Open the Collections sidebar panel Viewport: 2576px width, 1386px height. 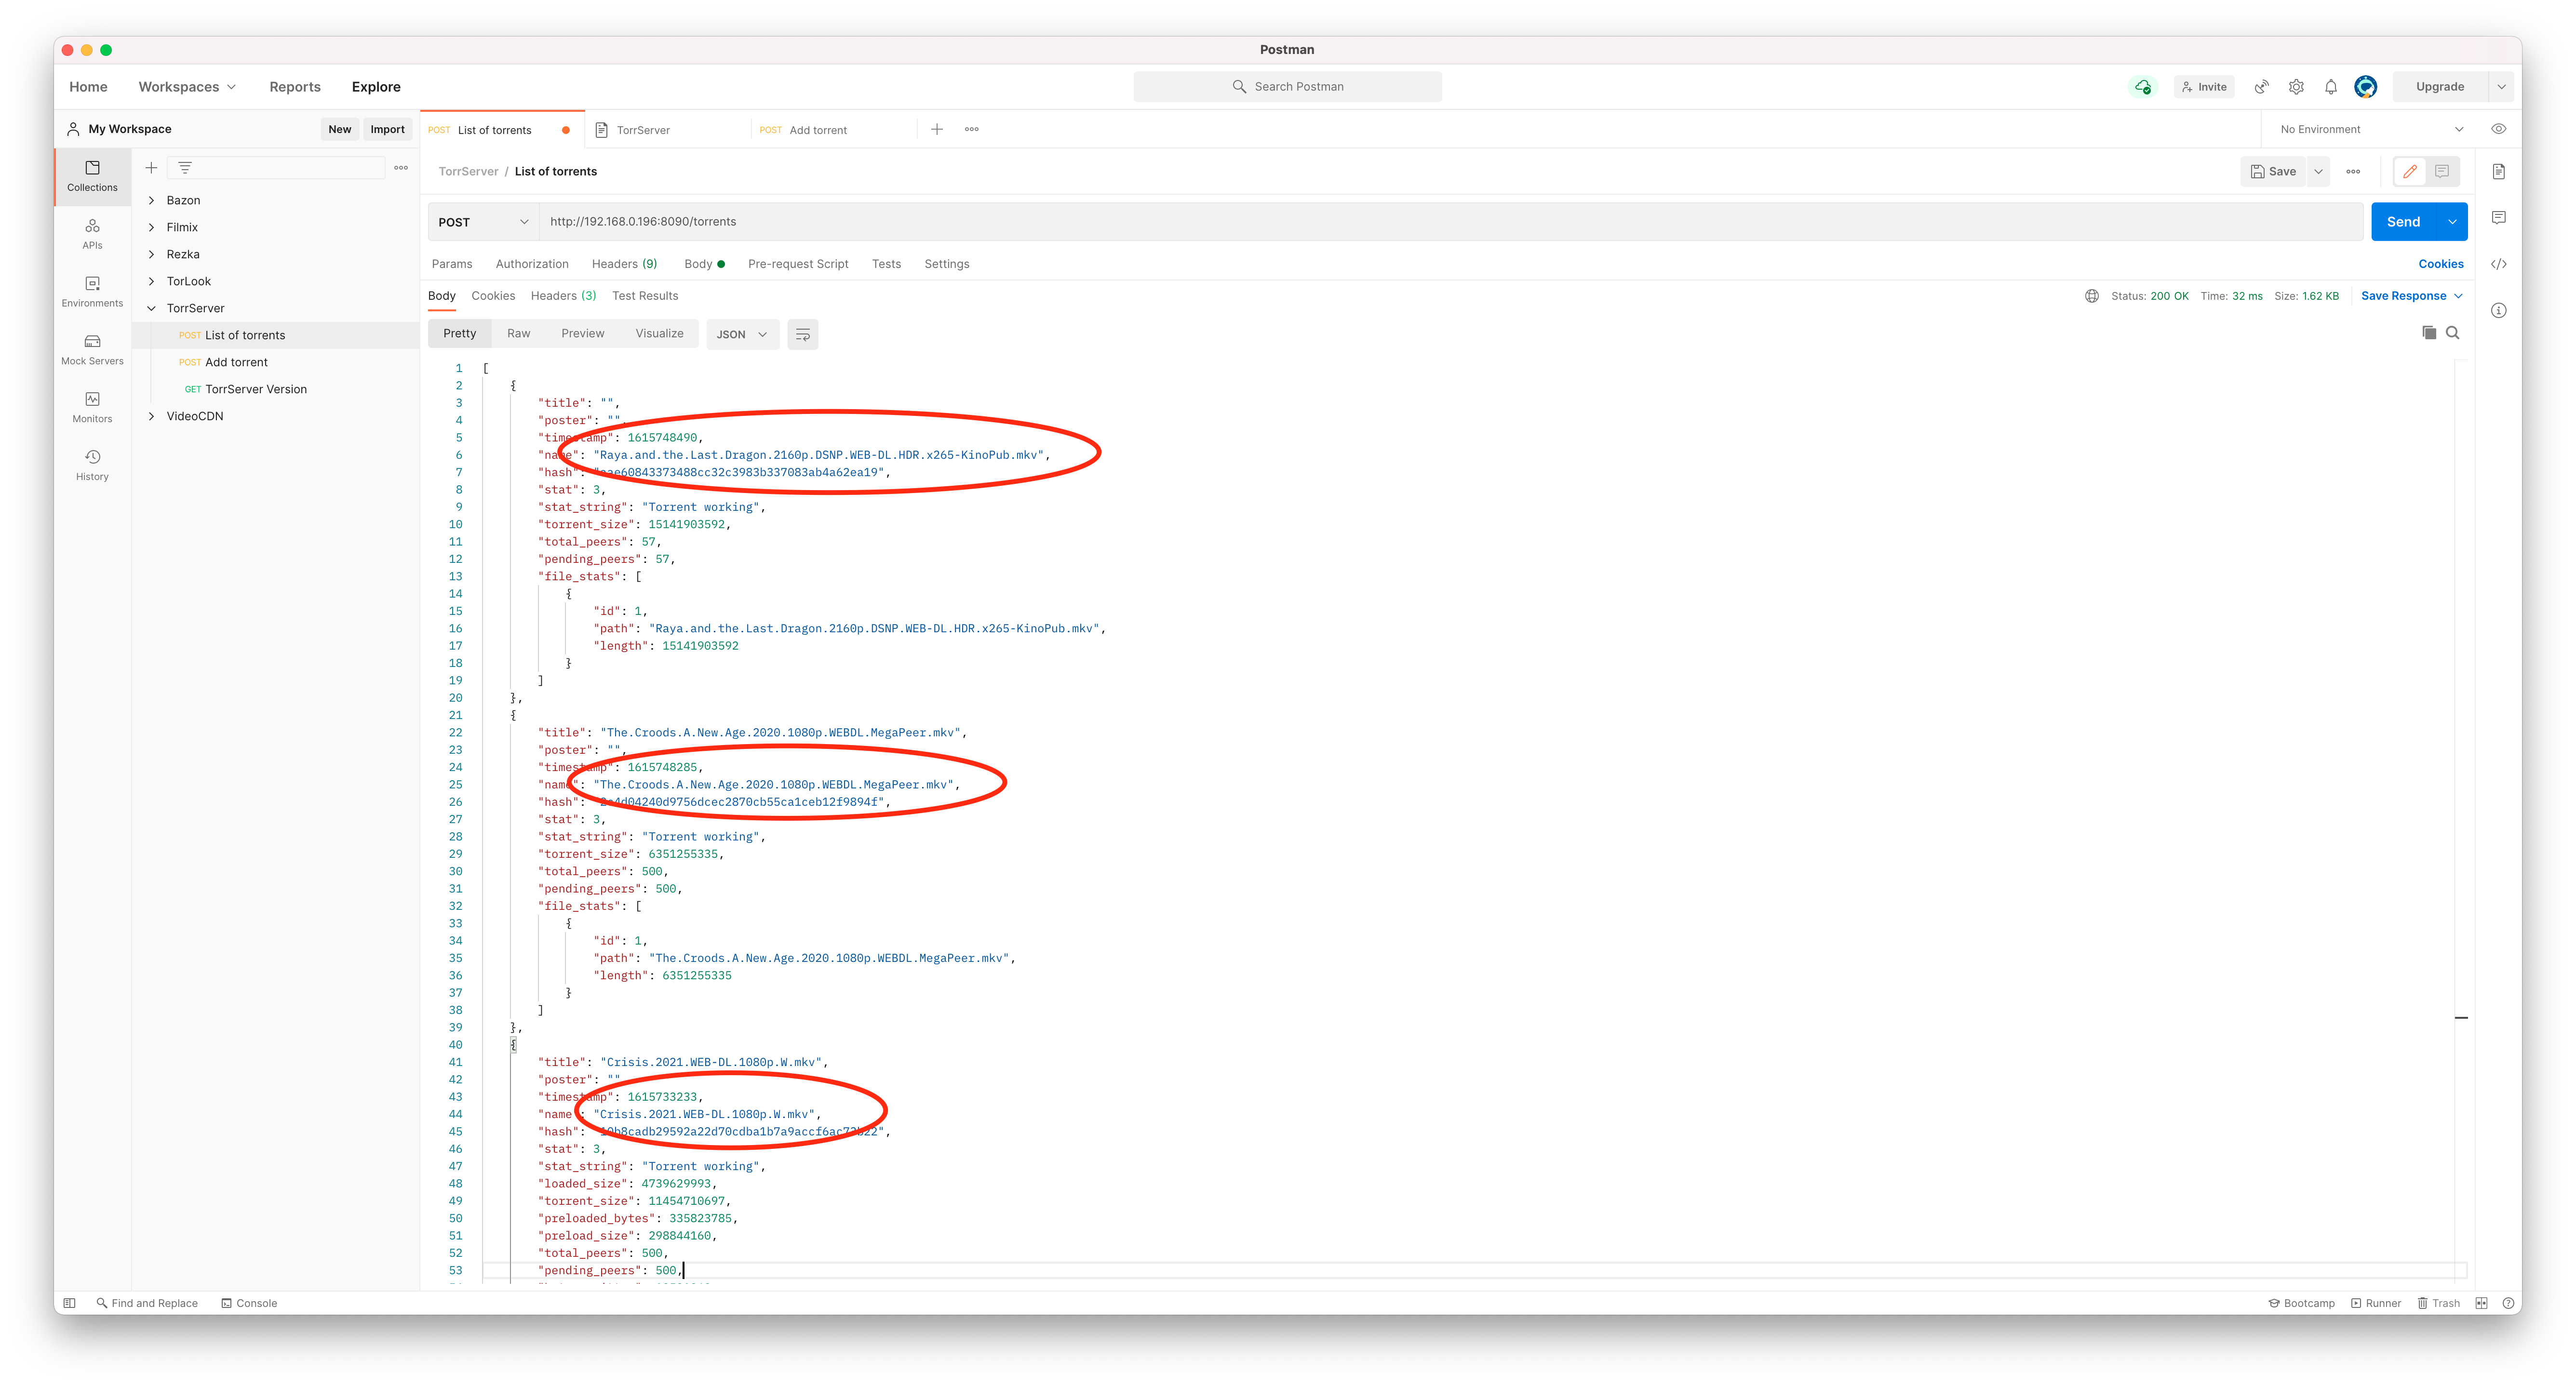(x=92, y=176)
